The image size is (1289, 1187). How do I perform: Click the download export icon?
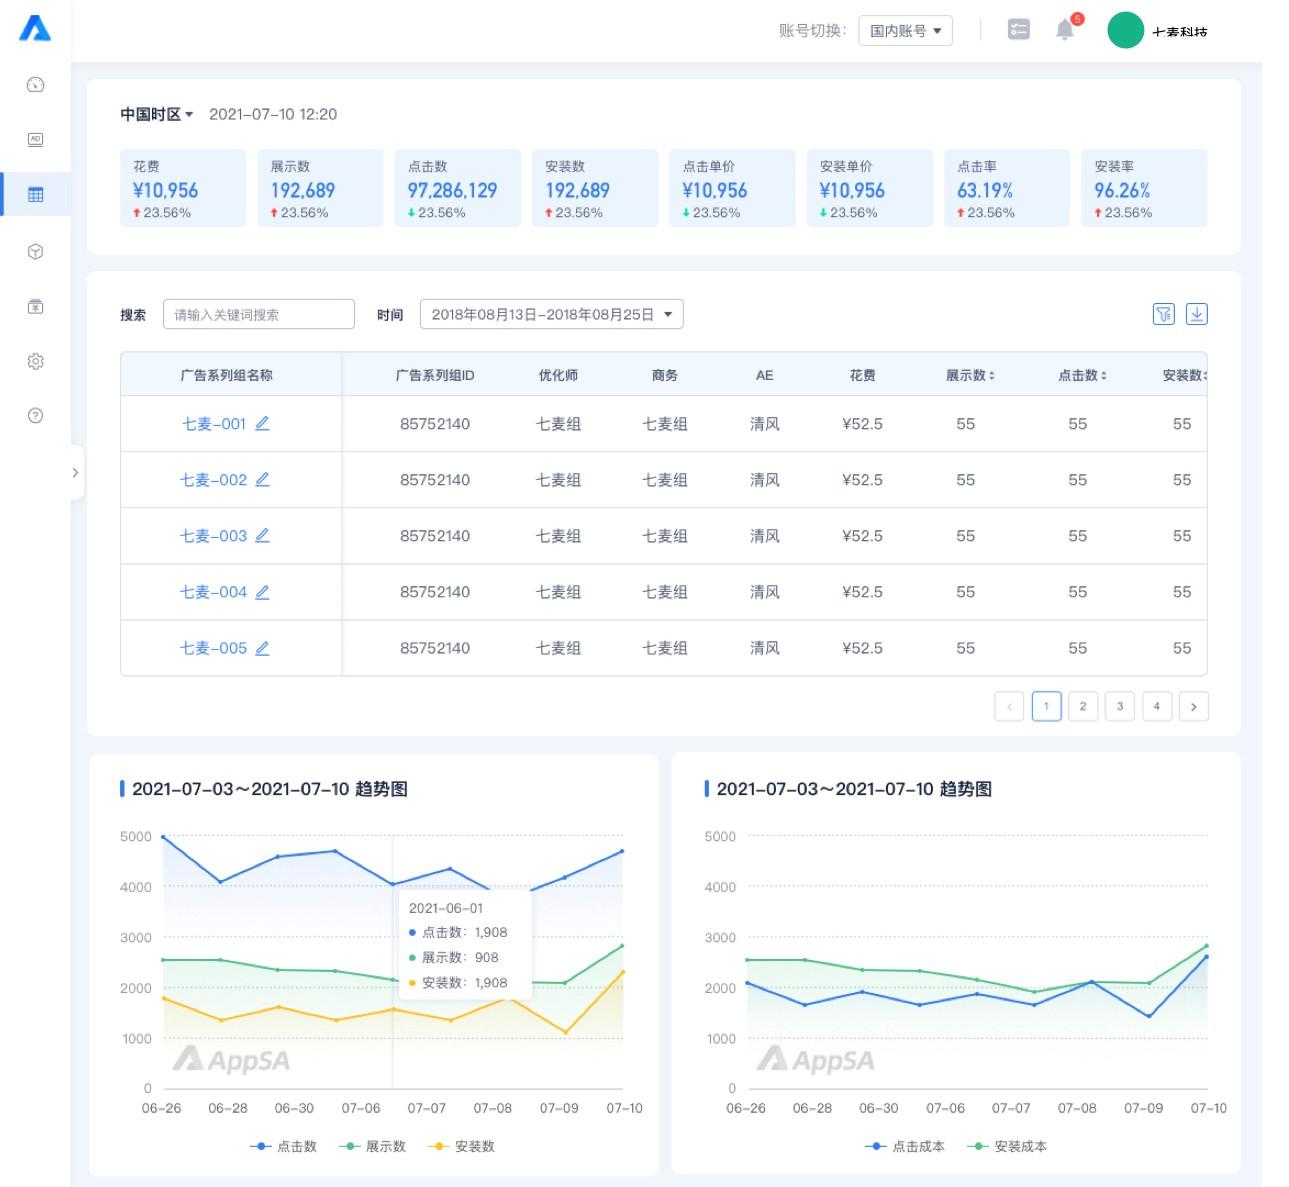(1197, 314)
